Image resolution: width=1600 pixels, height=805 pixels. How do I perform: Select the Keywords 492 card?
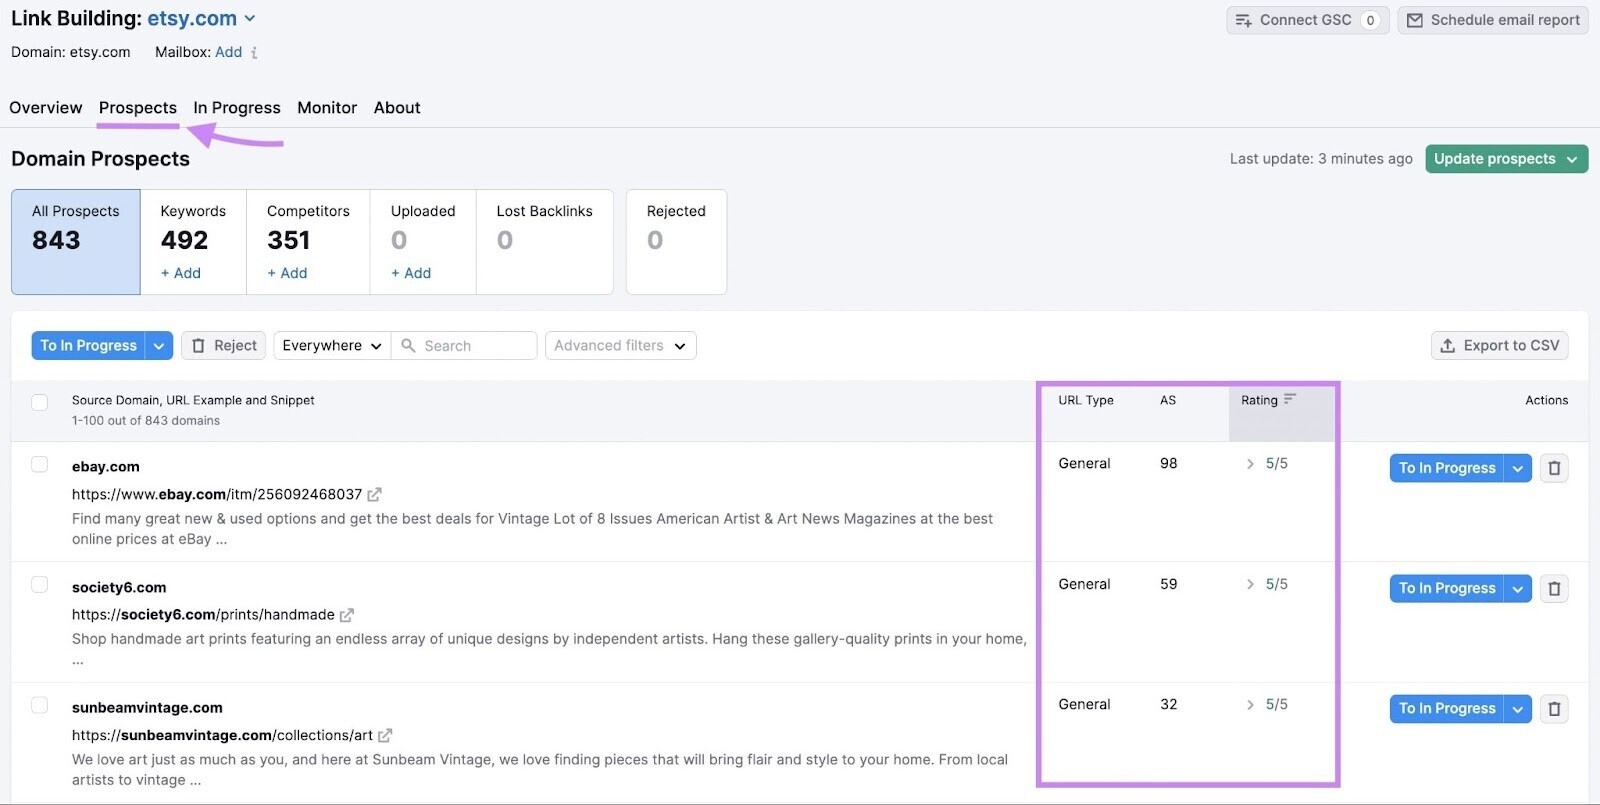click(x=194, y=242)
